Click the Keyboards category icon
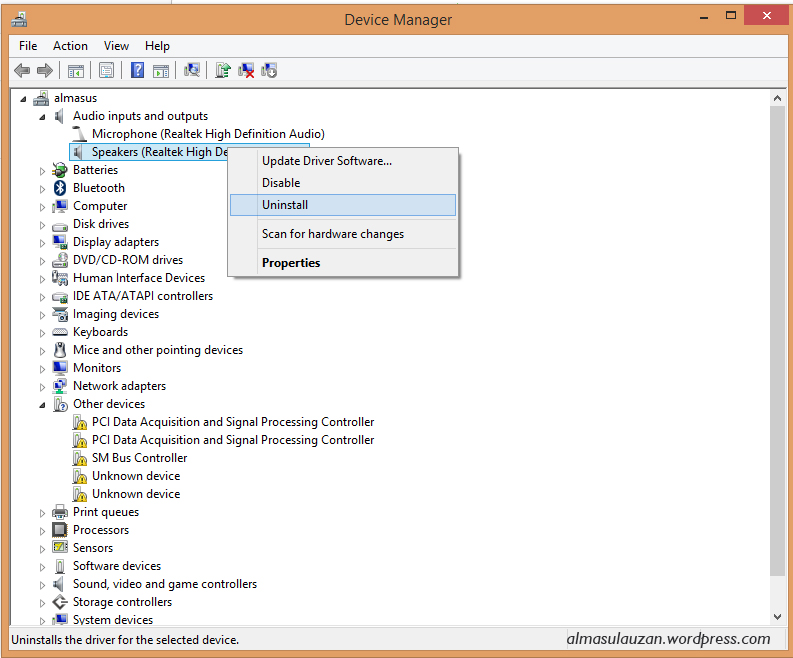The image size is (793, 658). tap(60, 332)
